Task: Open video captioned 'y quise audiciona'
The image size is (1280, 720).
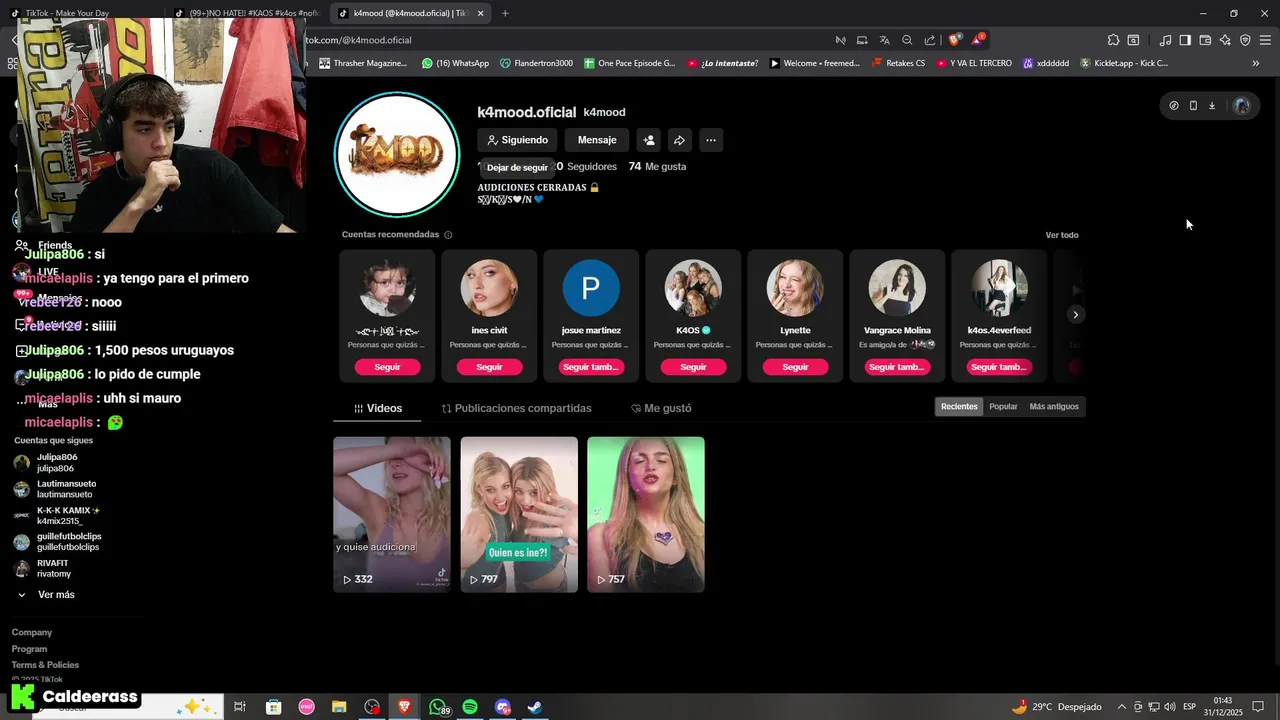Action: coord(392,514)
